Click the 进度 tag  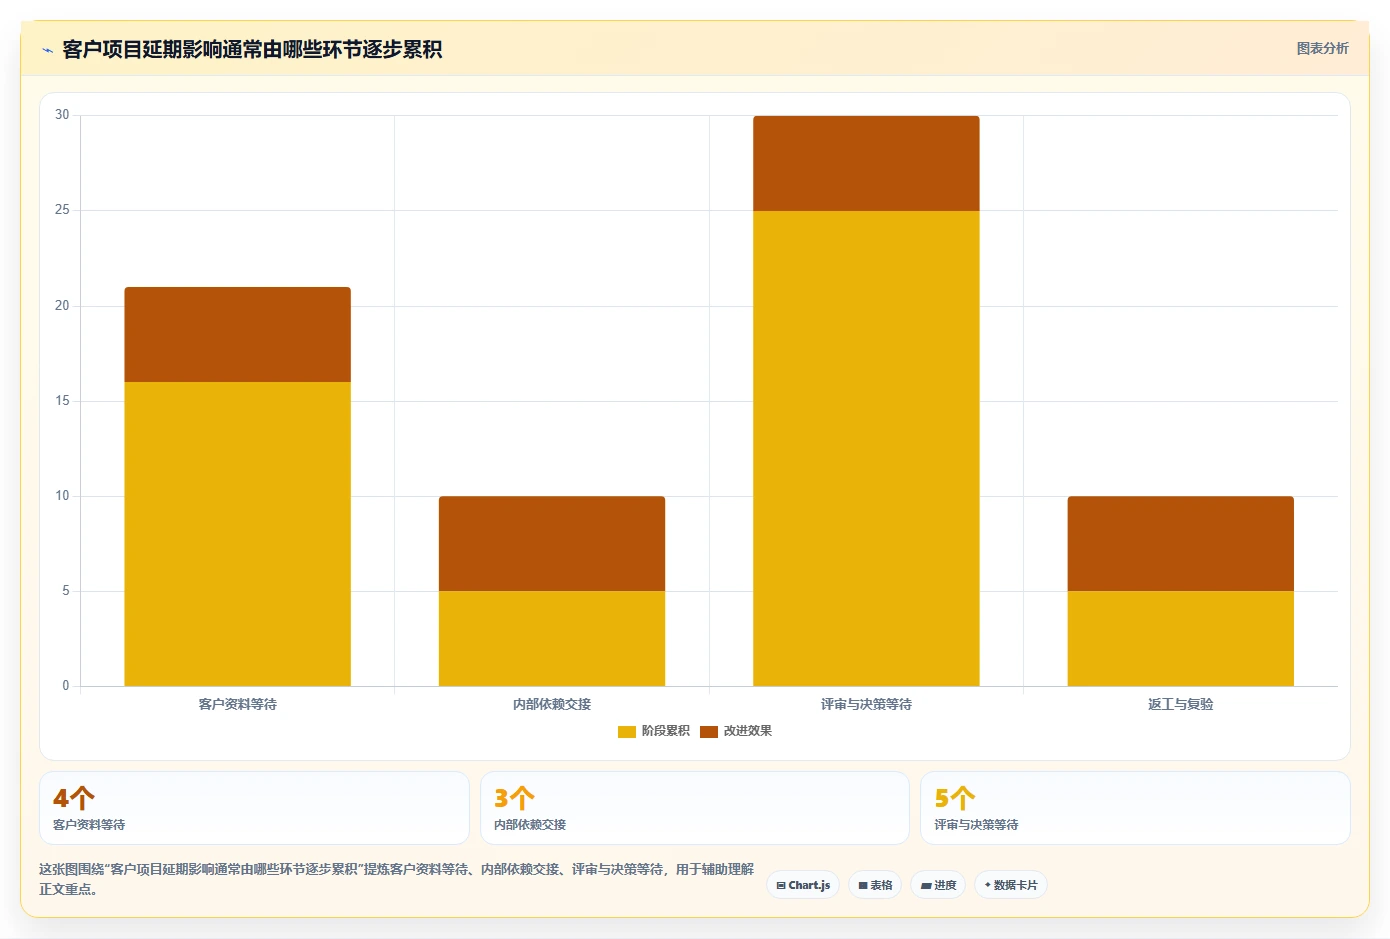pos(938,885)
